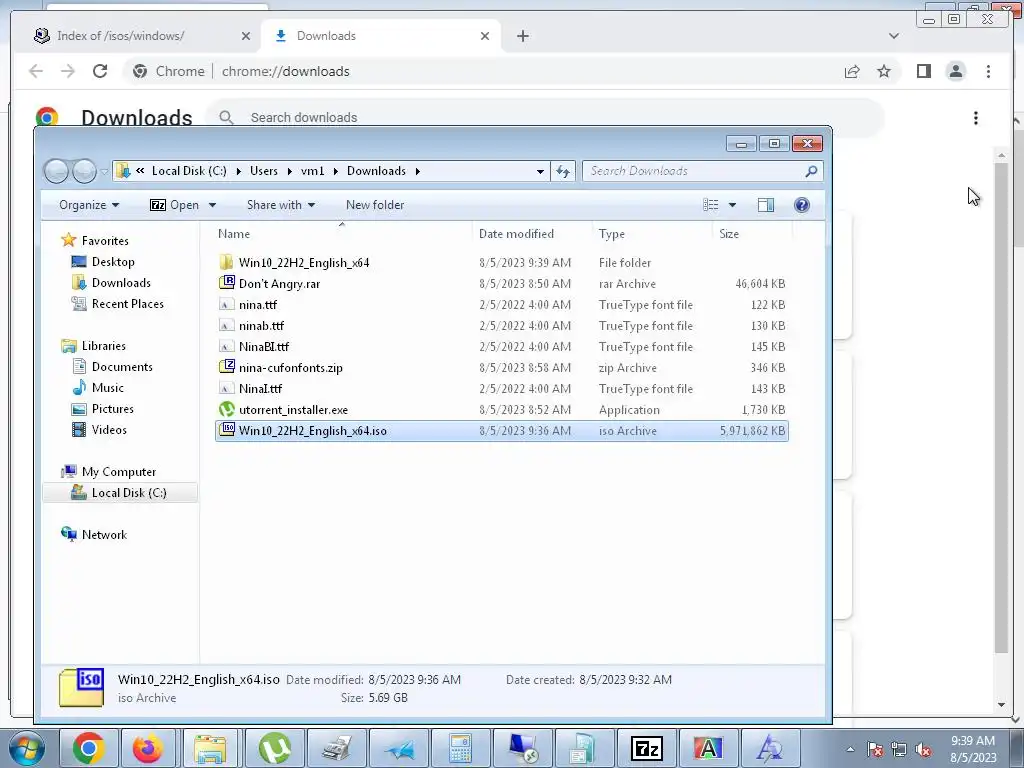Image resolution: width=1024 pixels, height=768 pixels.
Task: Open uTorrent from the taskbar
Action: point(274,748)
